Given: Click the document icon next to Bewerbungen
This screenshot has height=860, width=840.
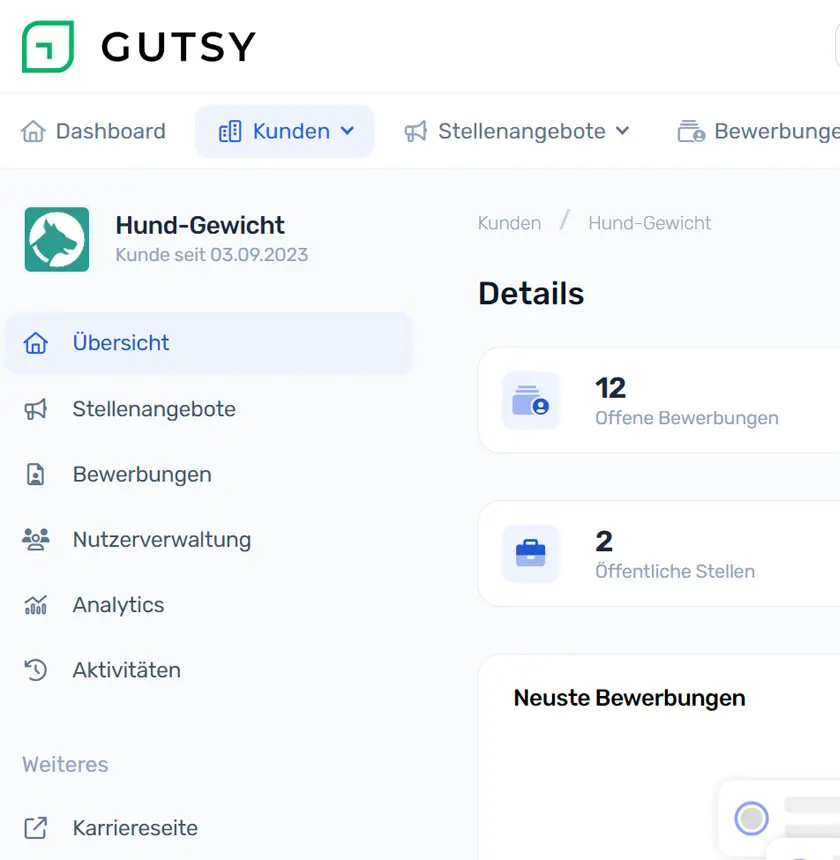Looking at the screenshot, I should pos(37,474).
